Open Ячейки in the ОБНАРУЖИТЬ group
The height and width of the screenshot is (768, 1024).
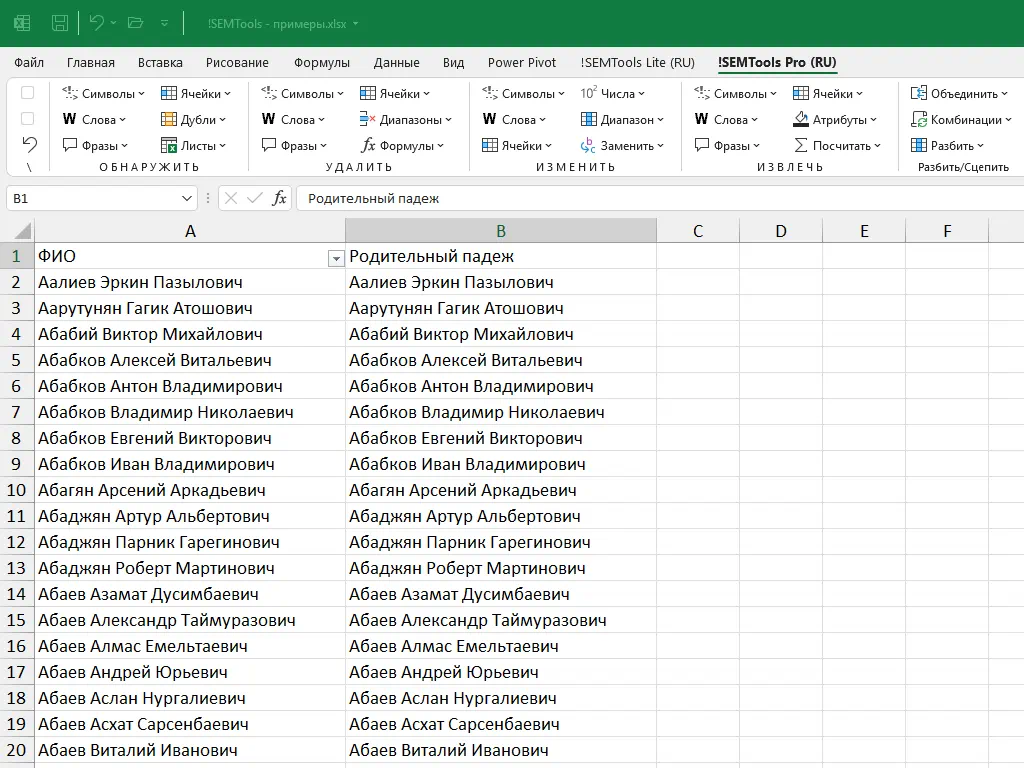tap(196, 93)
